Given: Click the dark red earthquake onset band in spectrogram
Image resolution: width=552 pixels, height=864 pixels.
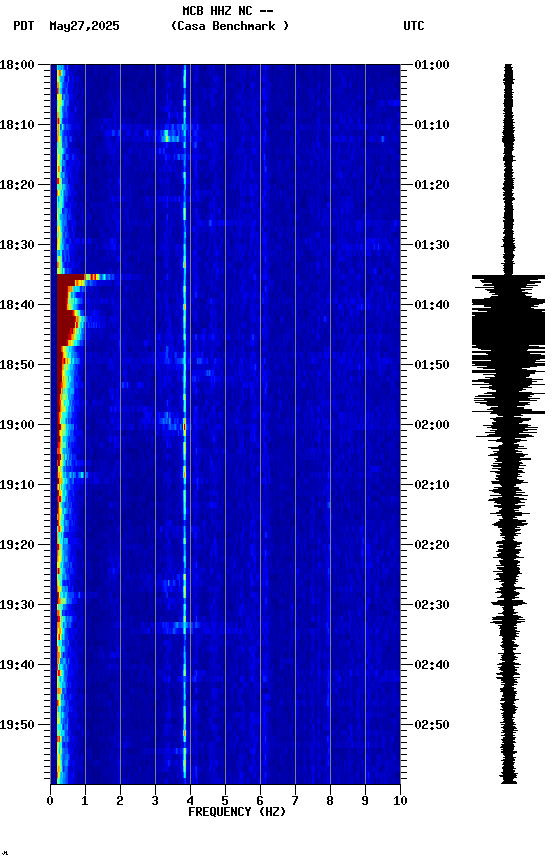Looking at the screenshot, I should 67,309.
